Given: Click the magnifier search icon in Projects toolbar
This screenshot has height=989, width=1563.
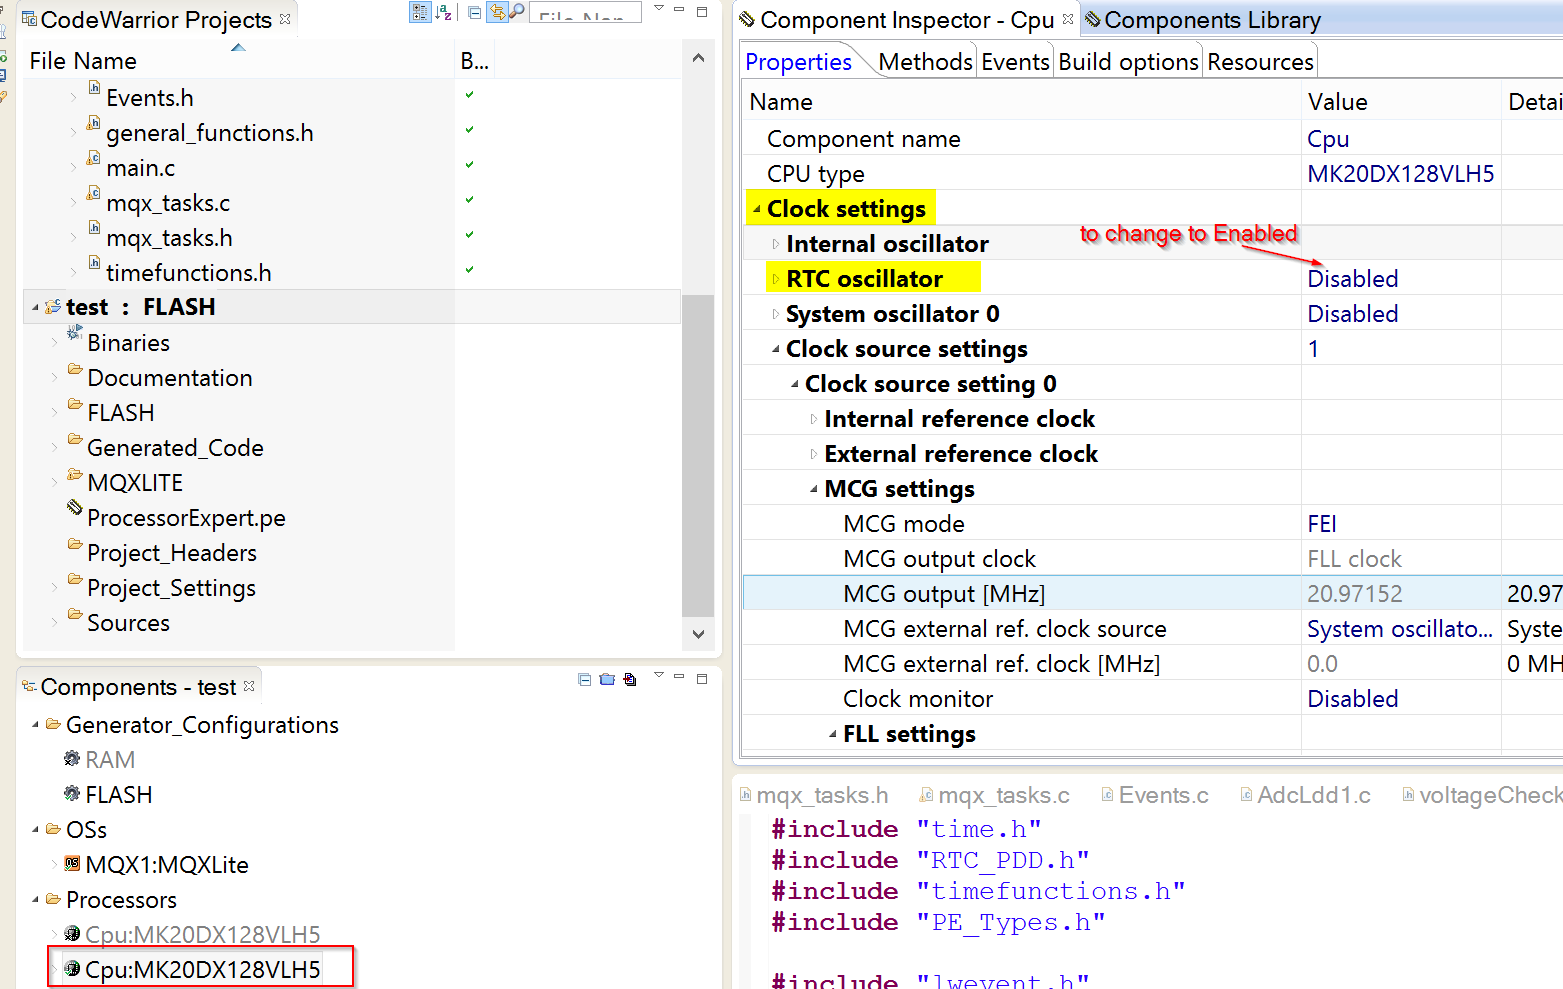Looking at the screenshot, I should click(x=517, y=12).
